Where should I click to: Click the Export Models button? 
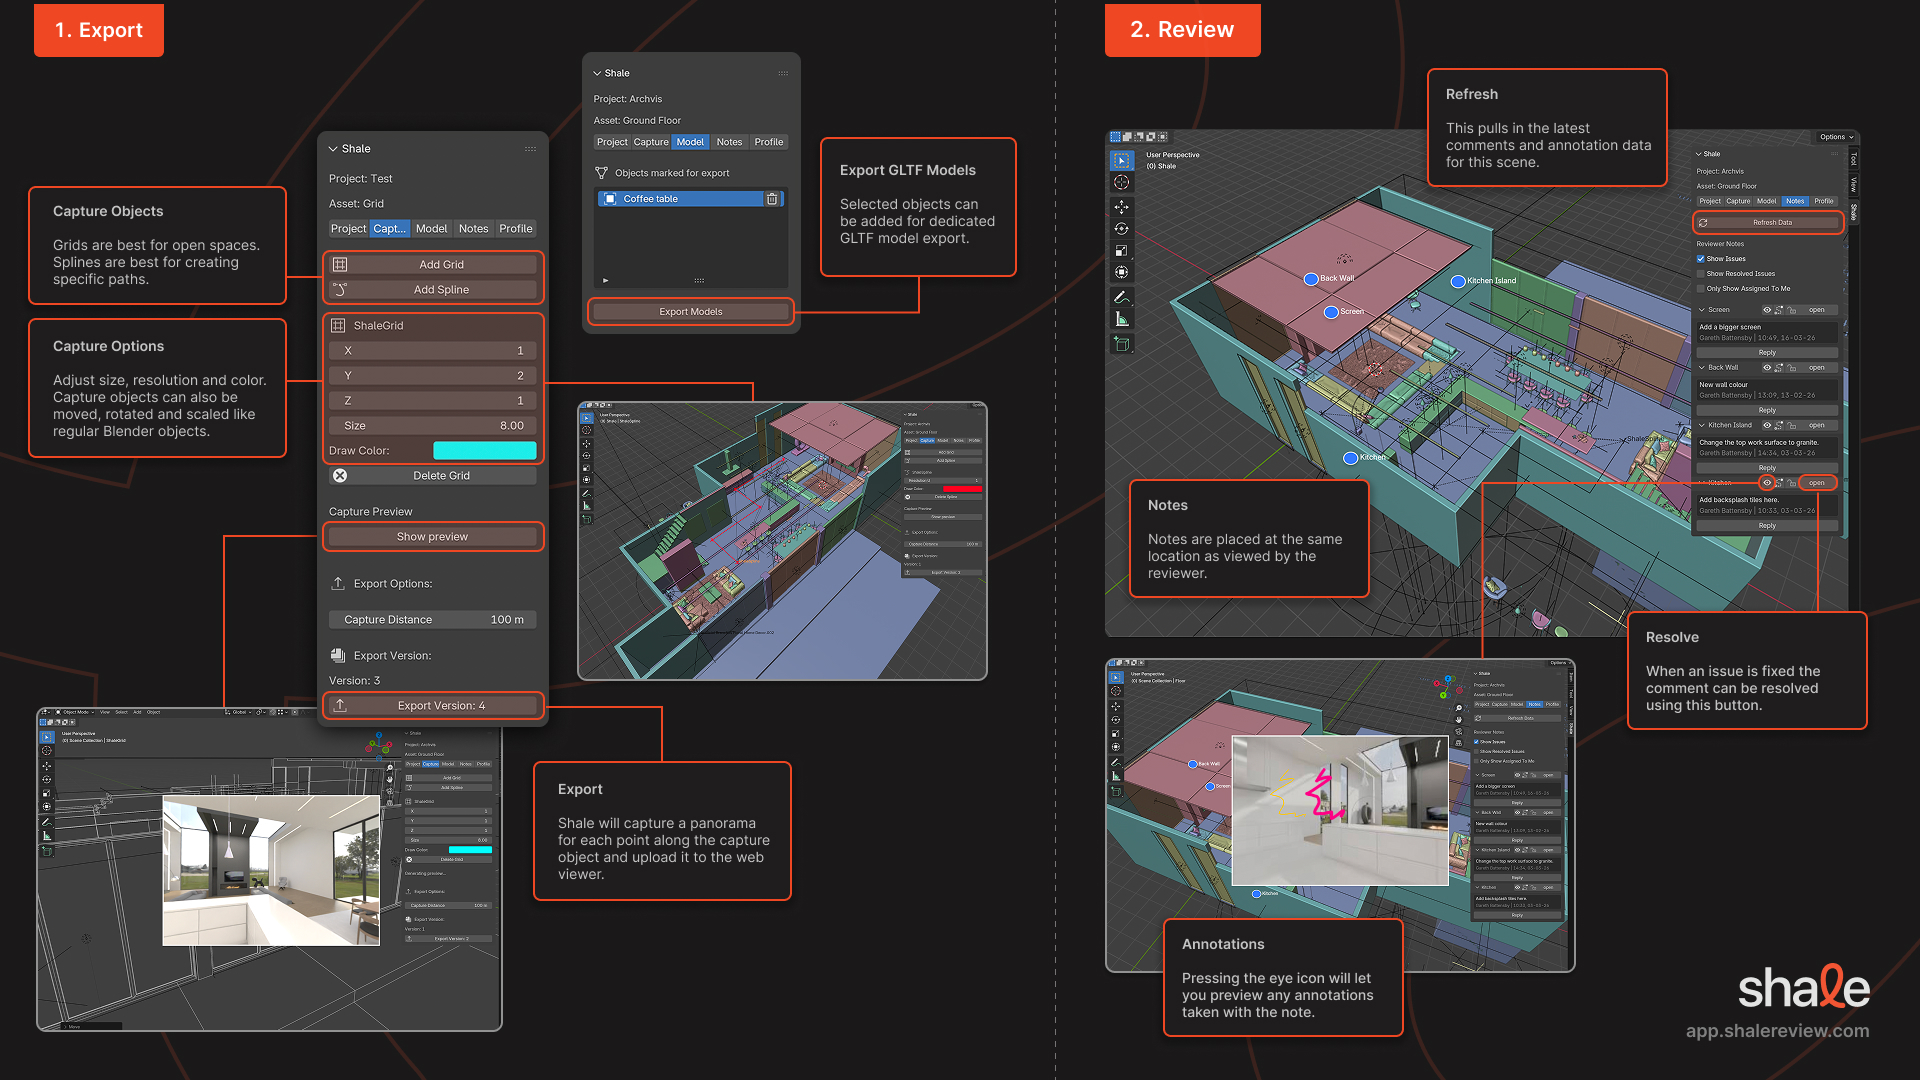click(691, 312)
